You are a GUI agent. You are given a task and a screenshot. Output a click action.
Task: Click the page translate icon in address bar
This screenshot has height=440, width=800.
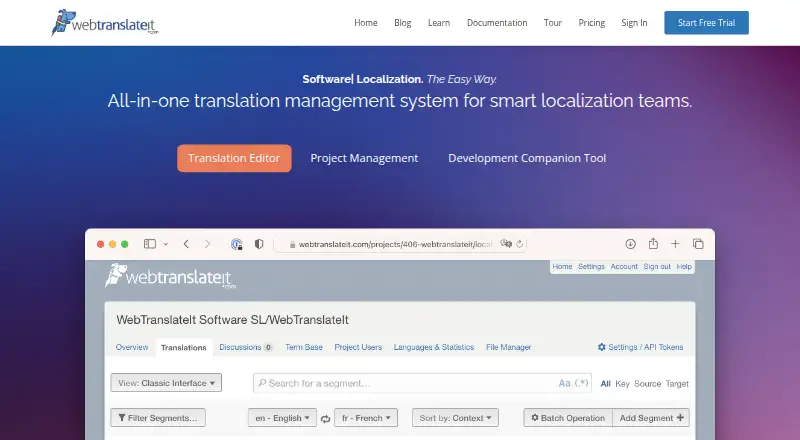click(506, 244)
